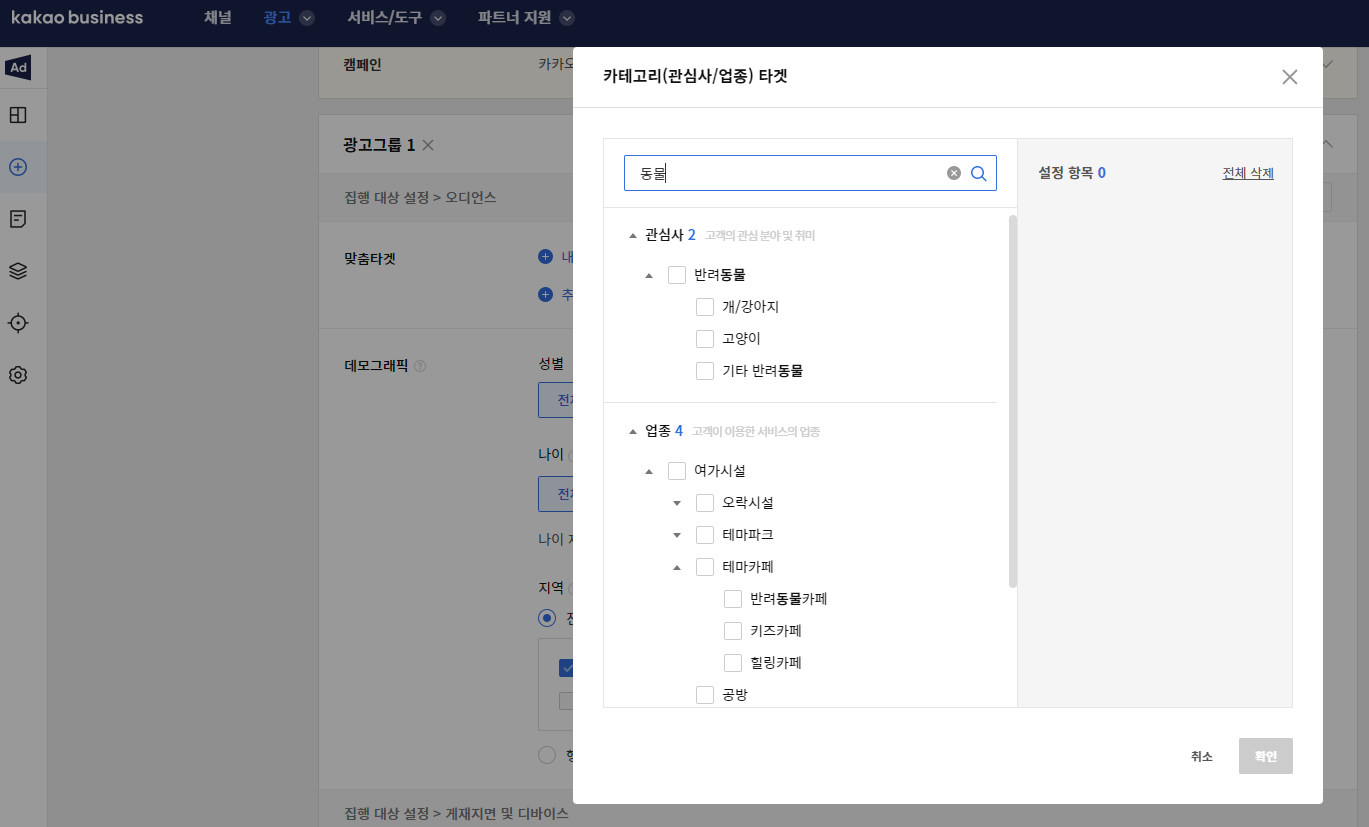This screenshot has height=827, width=1369.
Task: Check the 반려동물 checkbox
Action: click(677, 275)
